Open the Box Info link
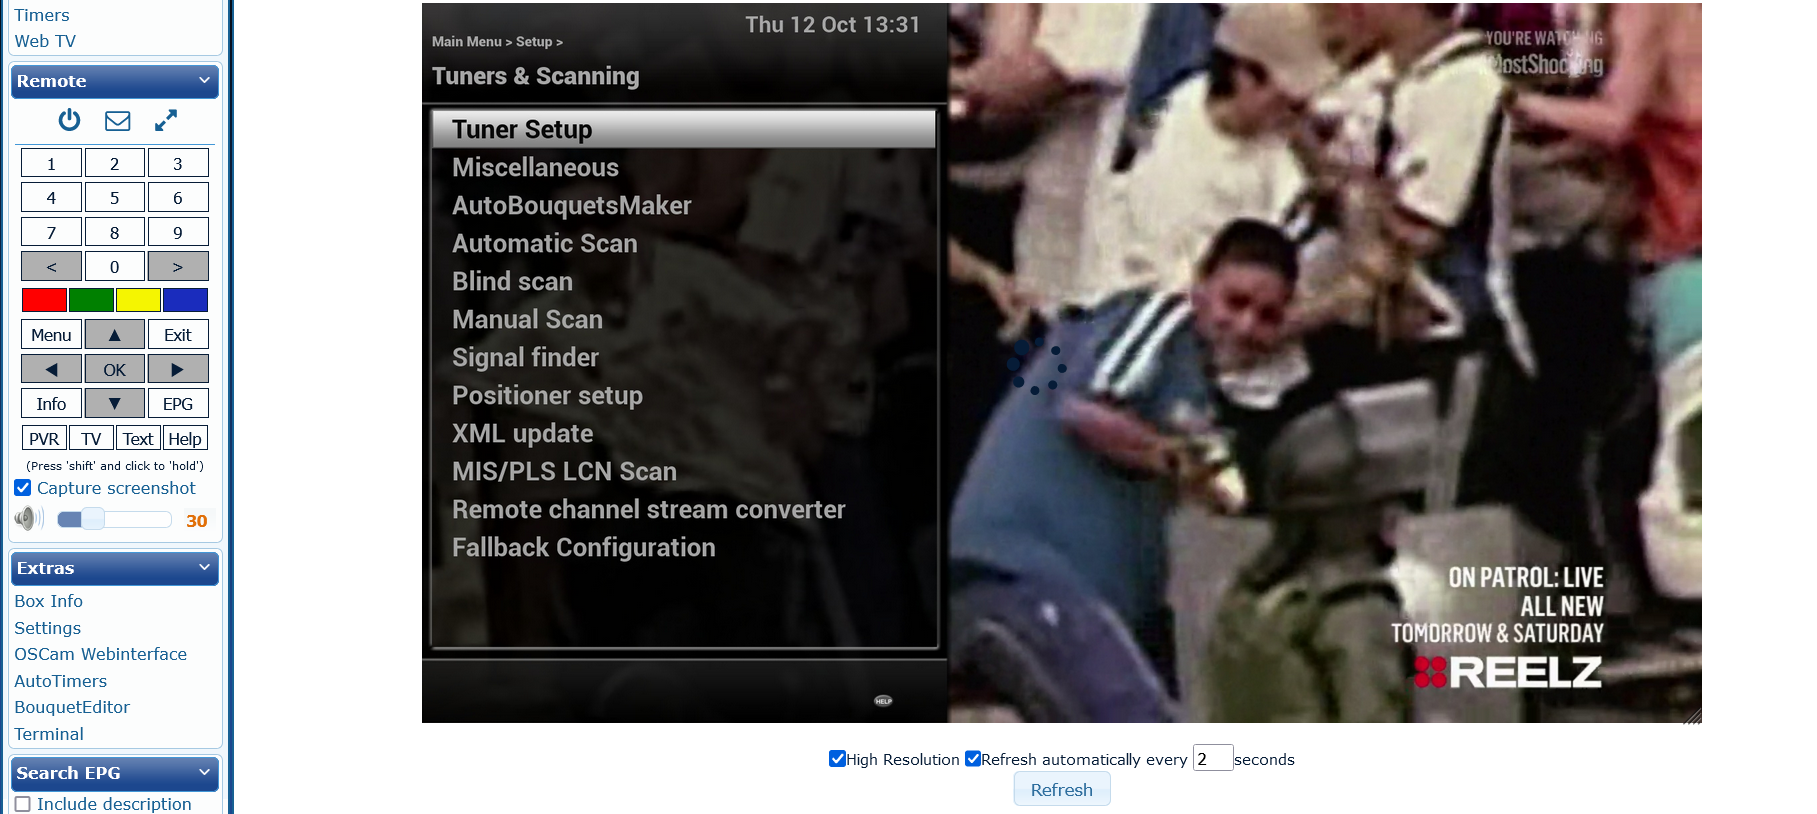The image size is (1817, 814). point(48,601)
